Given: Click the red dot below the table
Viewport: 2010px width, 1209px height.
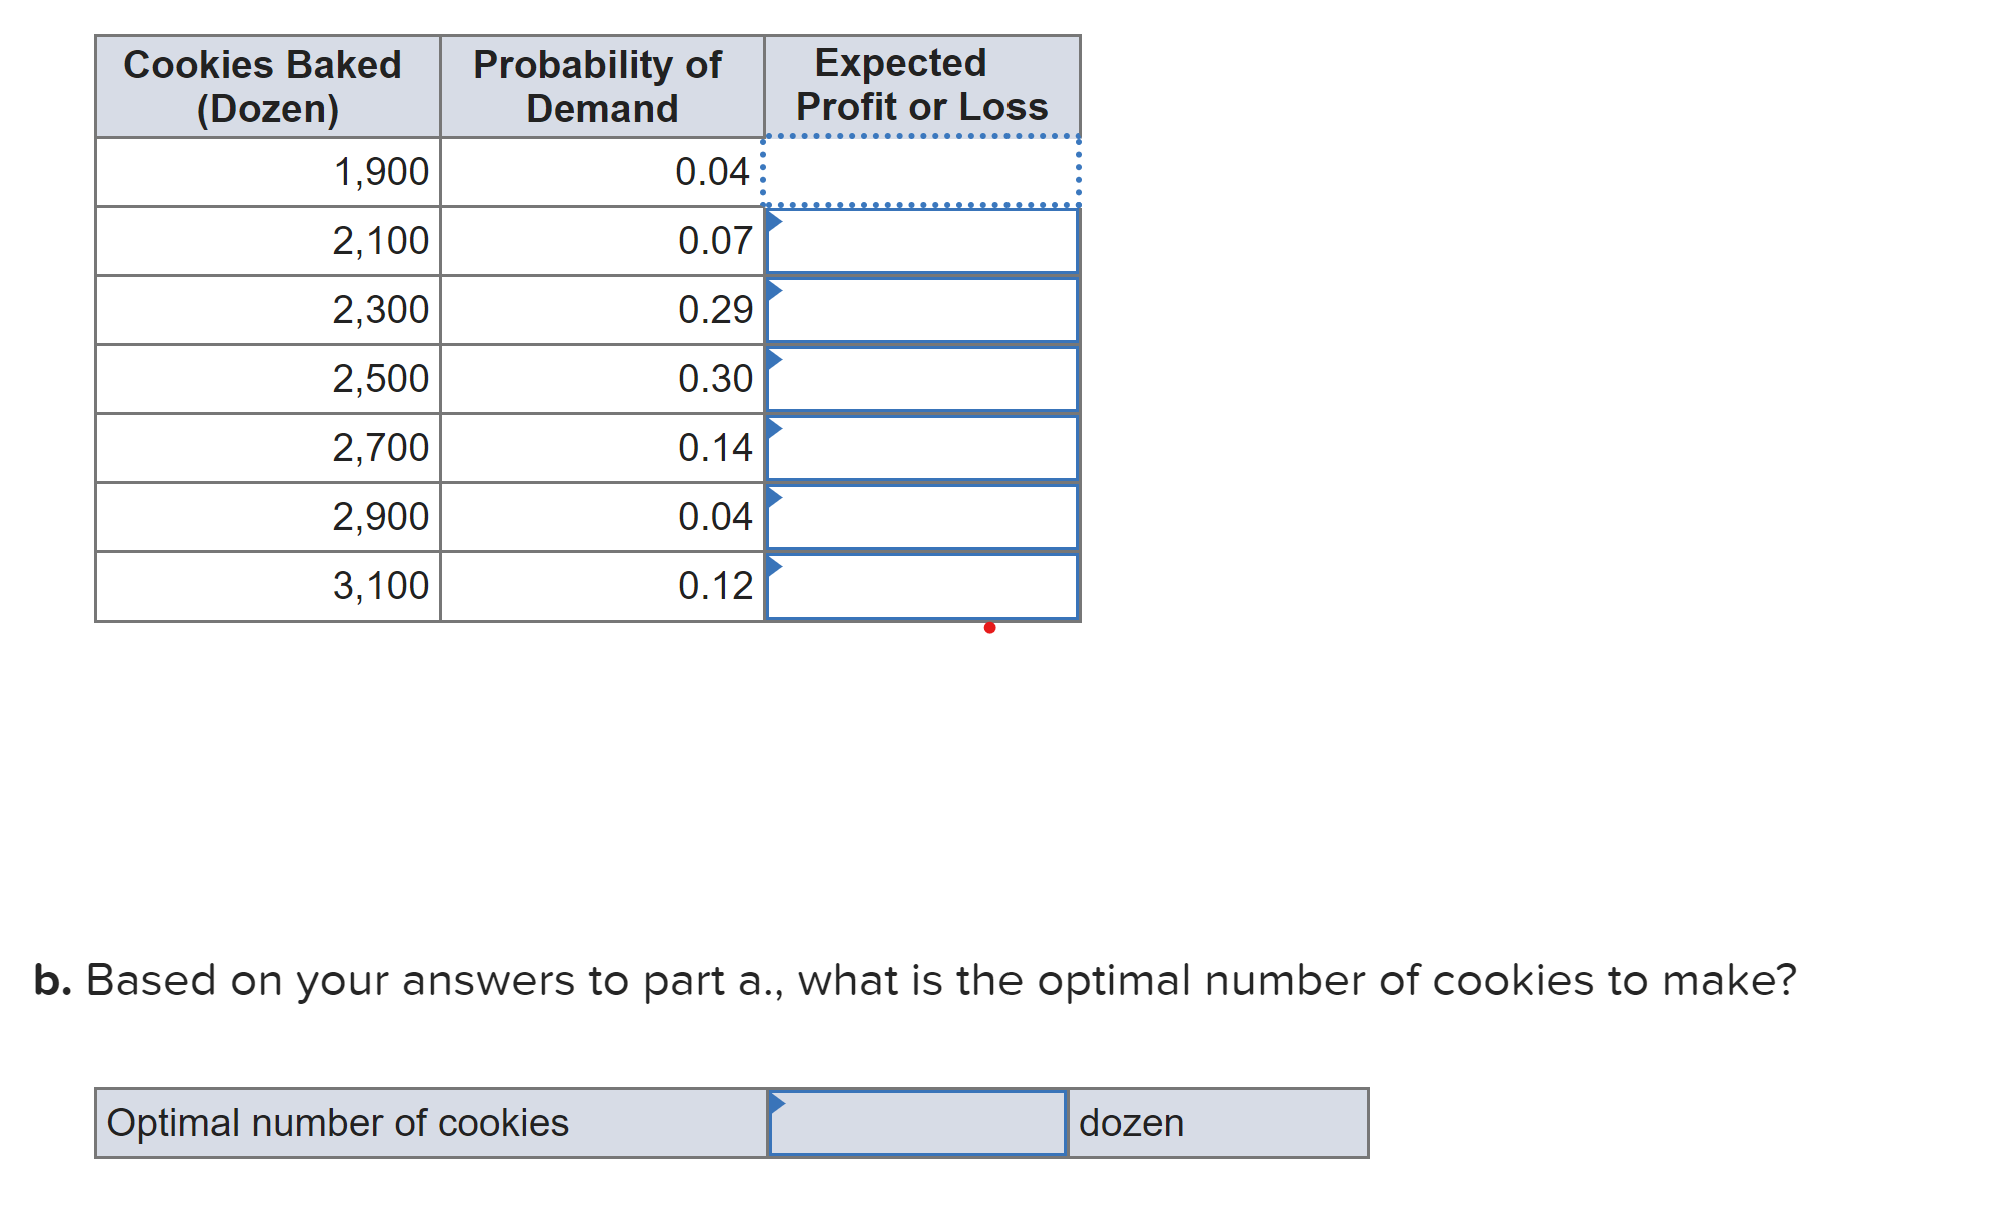Looking at the screenshot, I should [990, 626].
